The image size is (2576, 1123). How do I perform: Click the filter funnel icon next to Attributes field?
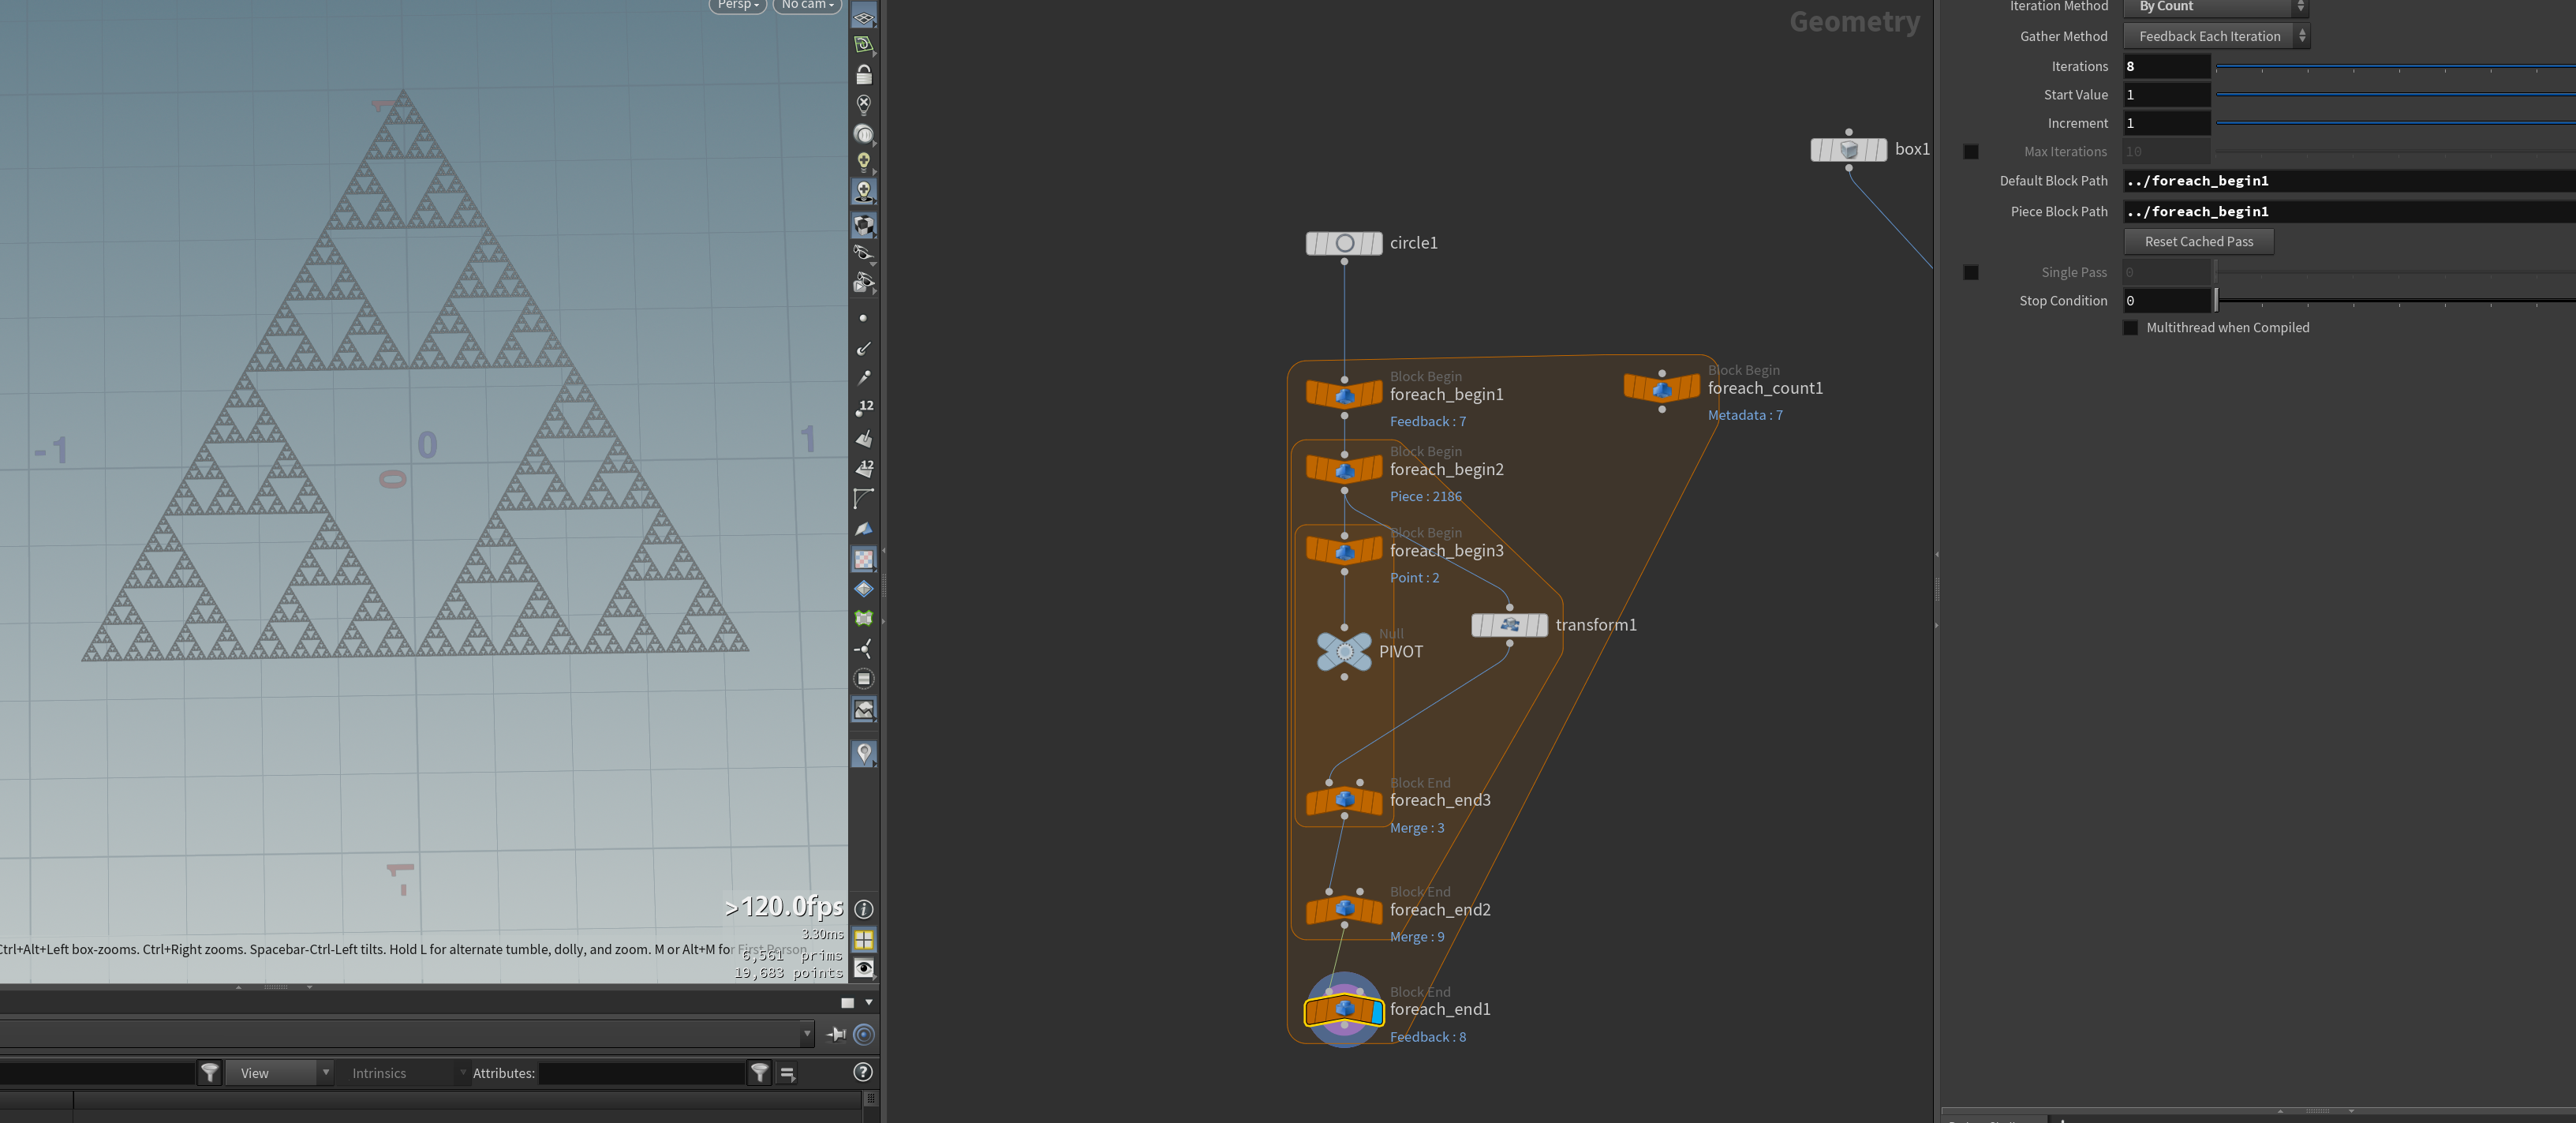coord(760,1073)
